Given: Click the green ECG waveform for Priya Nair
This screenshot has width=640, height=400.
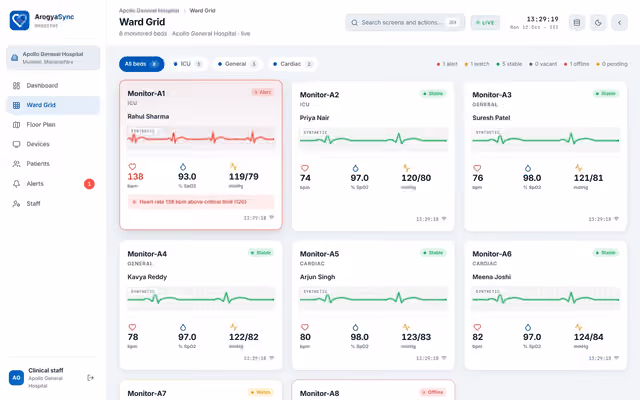Looking at the screenshot, I should point(373,139).
